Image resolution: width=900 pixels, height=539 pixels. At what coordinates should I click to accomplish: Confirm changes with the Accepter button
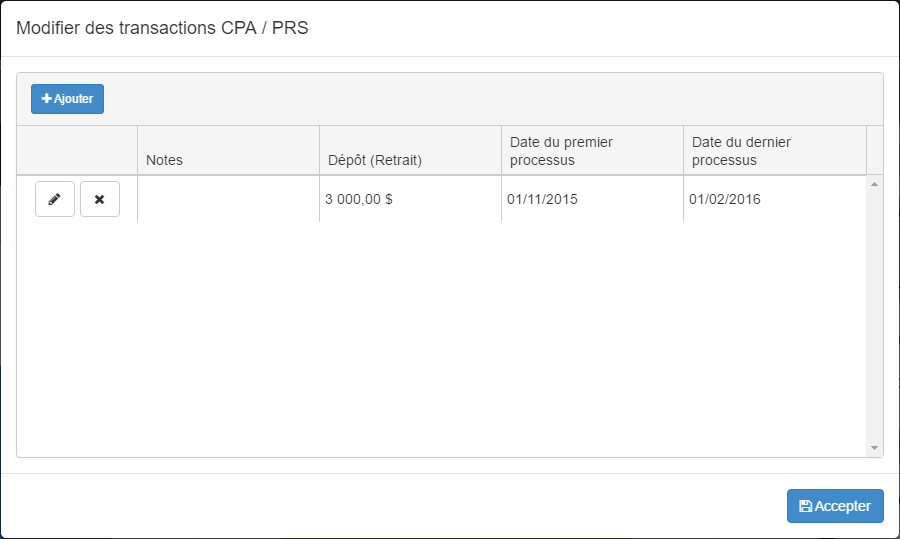[835, 506]
